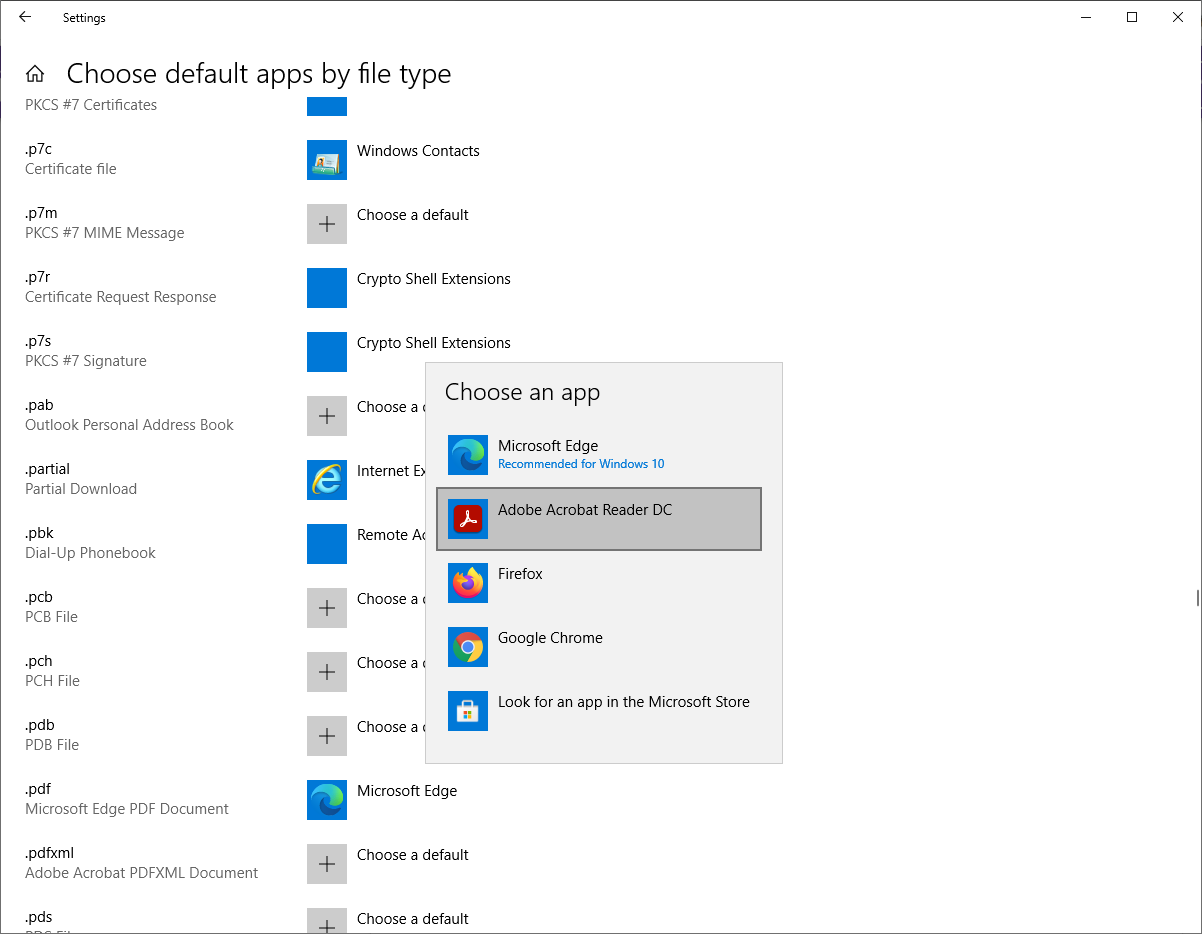Click the 'Recommended for Windows 10' text
The width and height of the screenshot is (1202, 934).
tap(581, 464)
